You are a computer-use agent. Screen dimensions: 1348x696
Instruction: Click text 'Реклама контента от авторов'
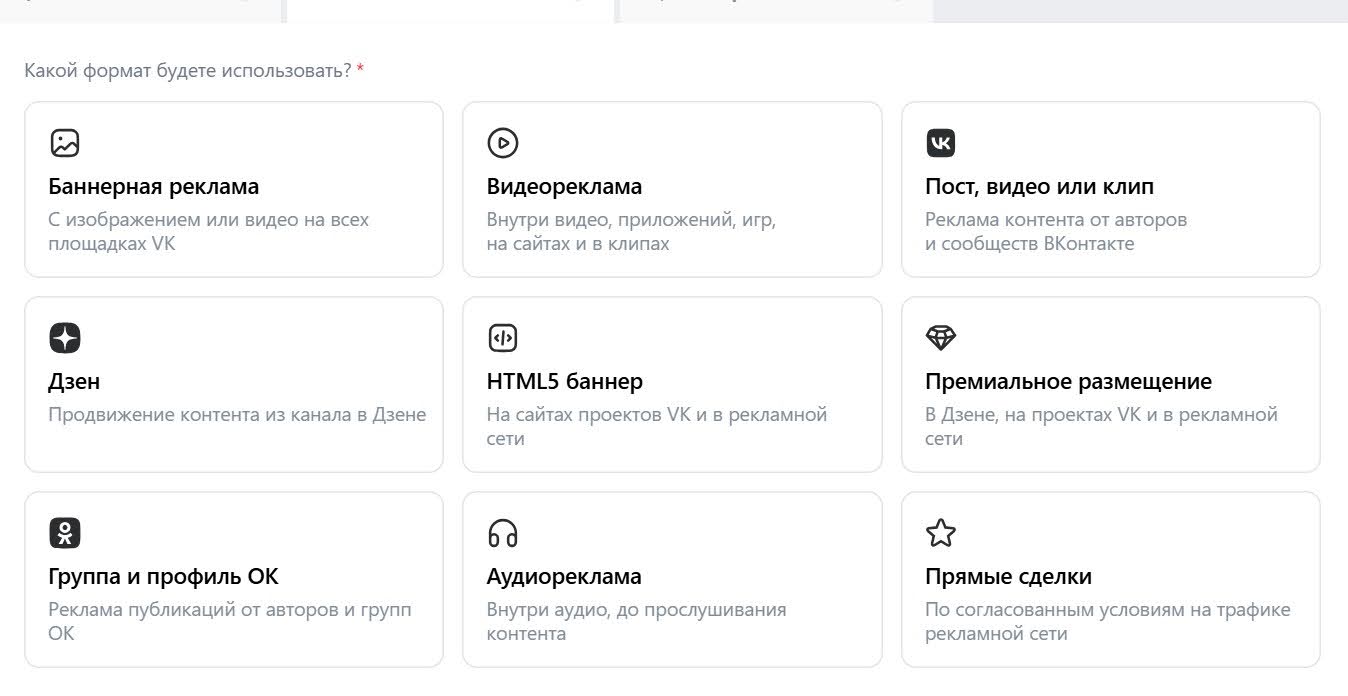1056,219
